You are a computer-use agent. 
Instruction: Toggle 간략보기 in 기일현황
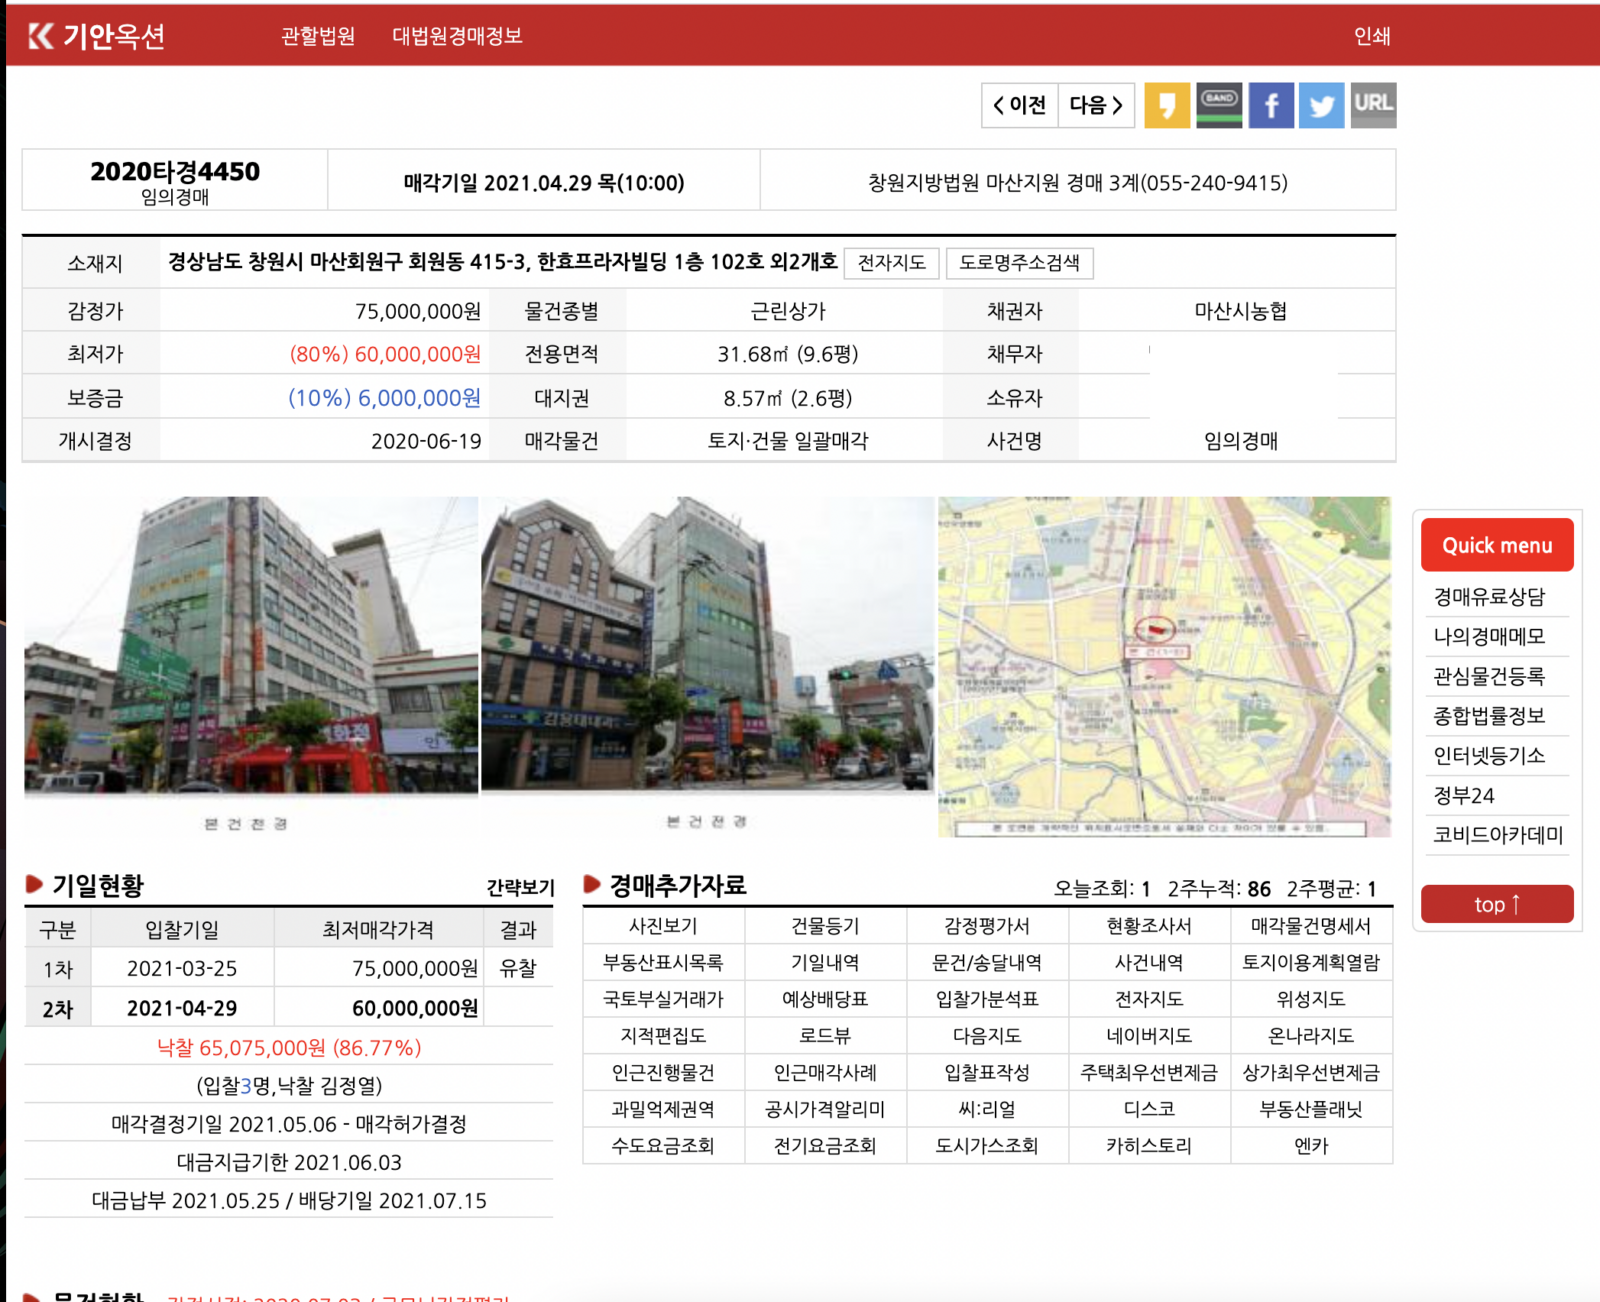pos(520,887)
